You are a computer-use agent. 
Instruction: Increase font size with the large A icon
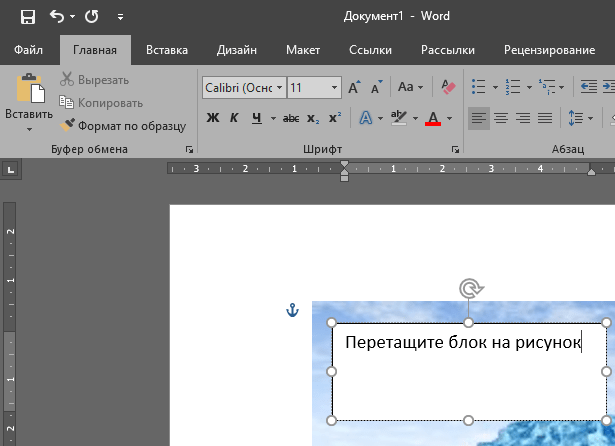354,88
